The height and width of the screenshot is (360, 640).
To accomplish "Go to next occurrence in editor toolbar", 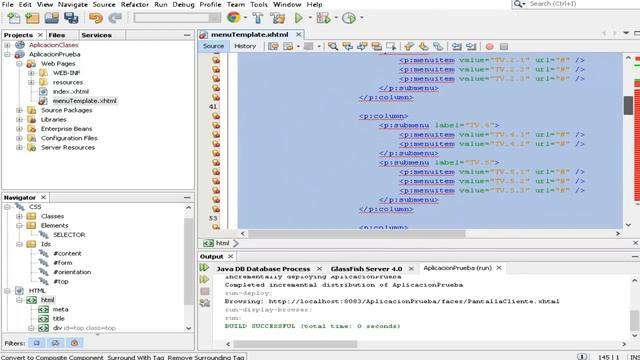I will click(362, 46).
